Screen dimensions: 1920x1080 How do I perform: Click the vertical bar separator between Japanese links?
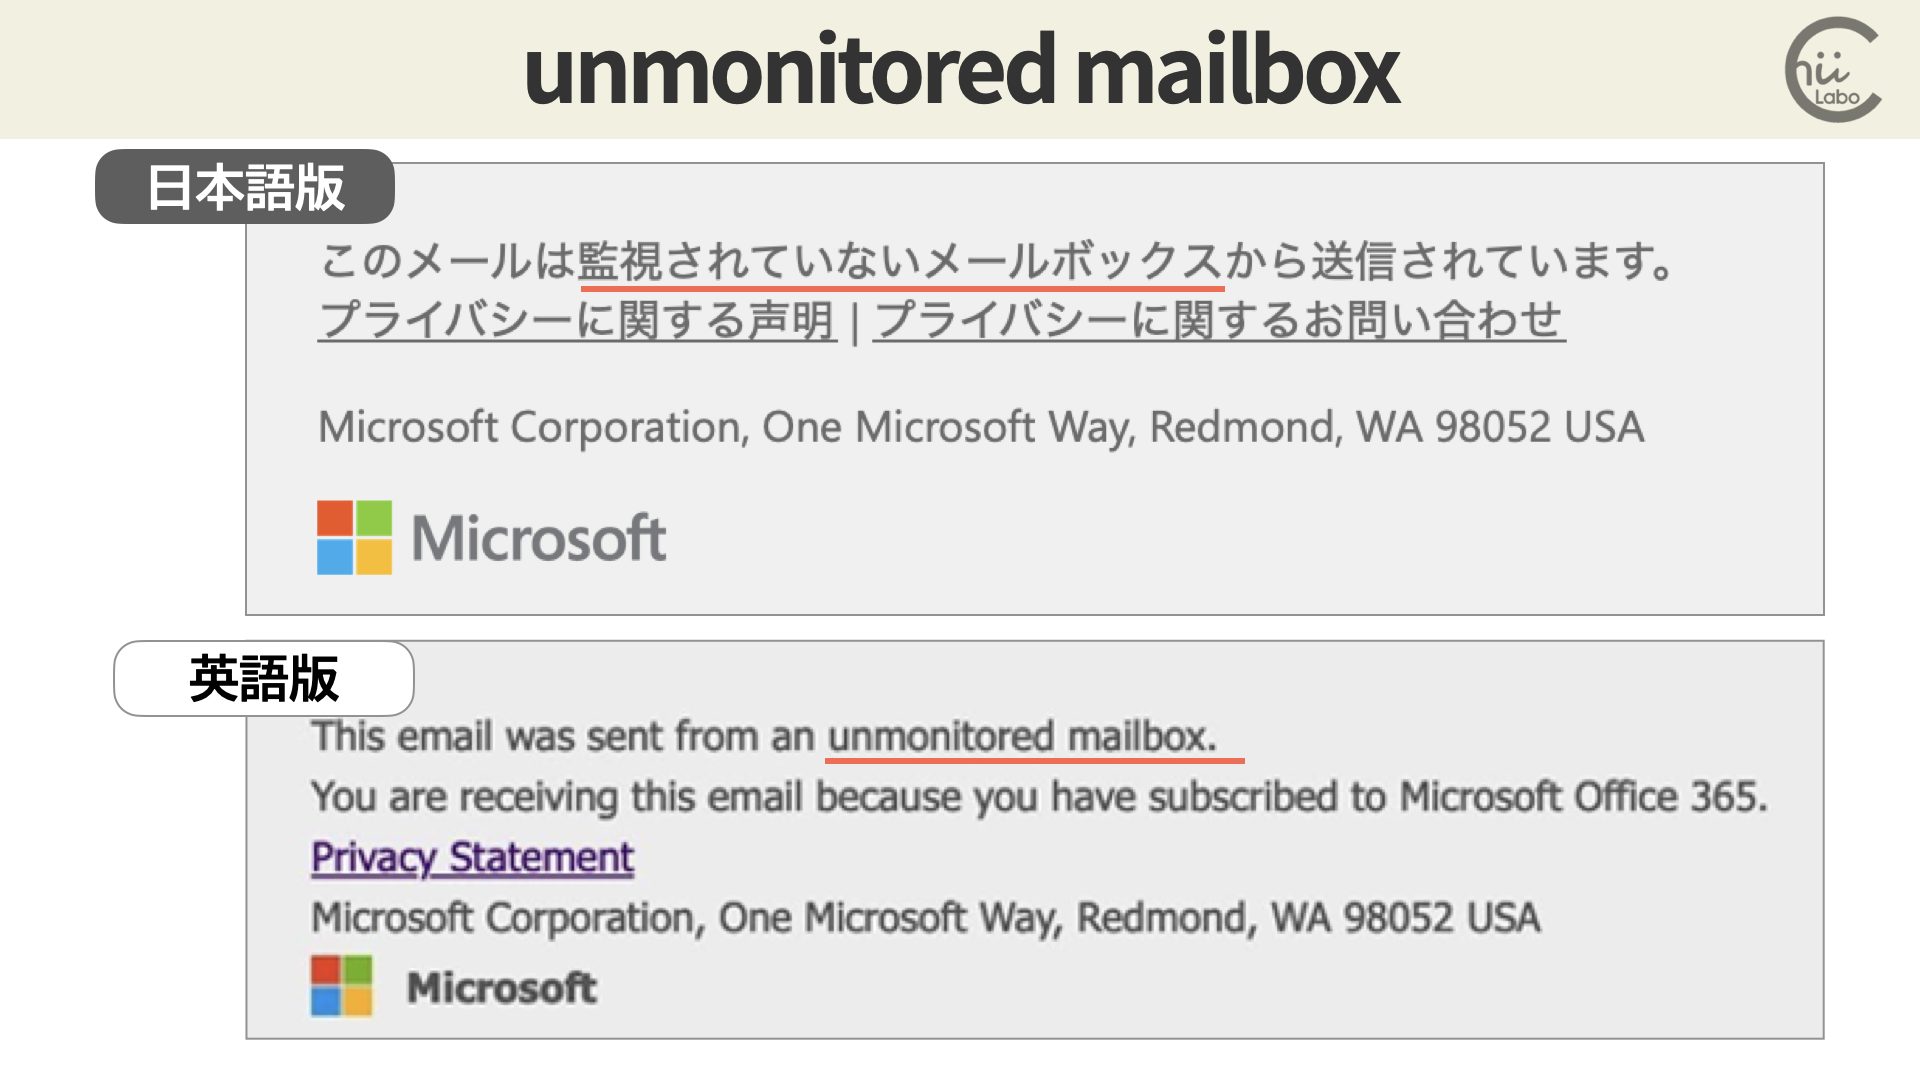click(x=855, y=323)
